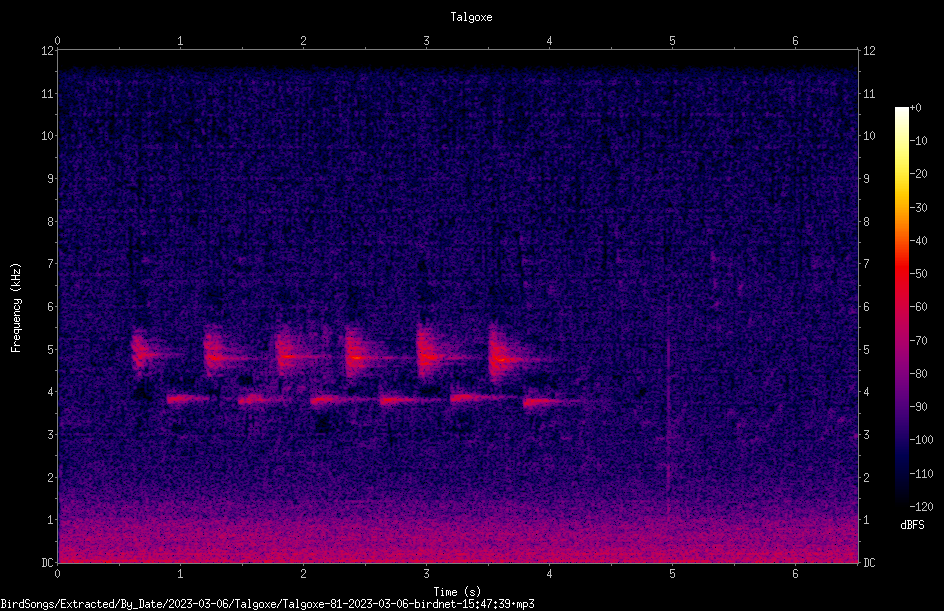Click the 1 kHz label on right axis
The image size is (944, 611).
866,520
